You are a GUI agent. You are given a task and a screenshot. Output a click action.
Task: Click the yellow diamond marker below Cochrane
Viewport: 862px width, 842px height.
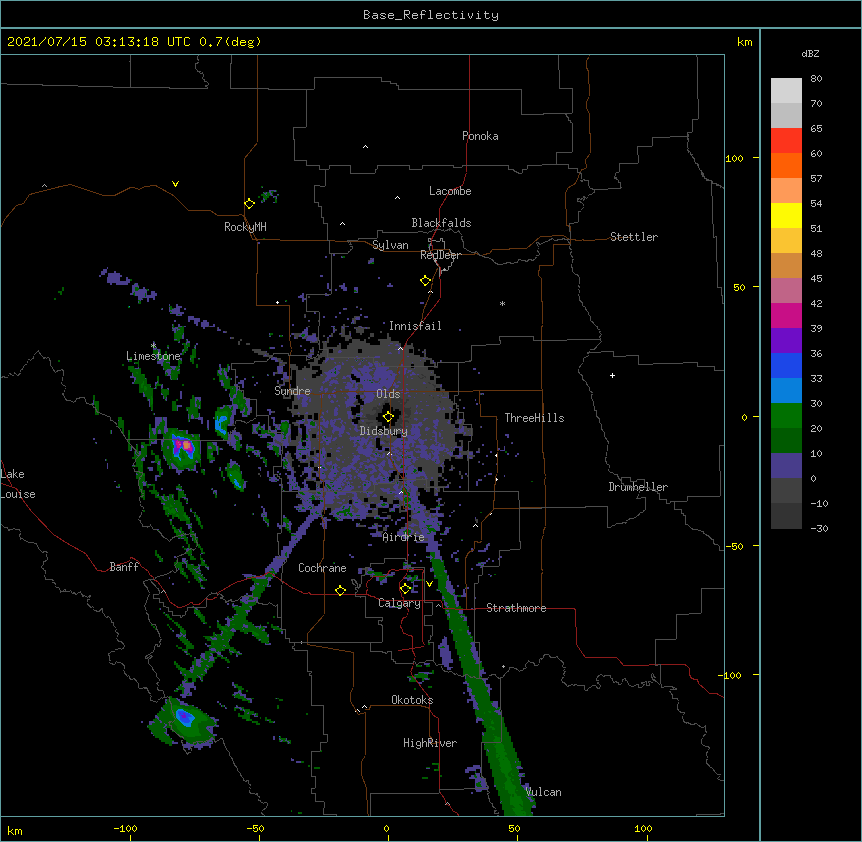pos(340,590)
